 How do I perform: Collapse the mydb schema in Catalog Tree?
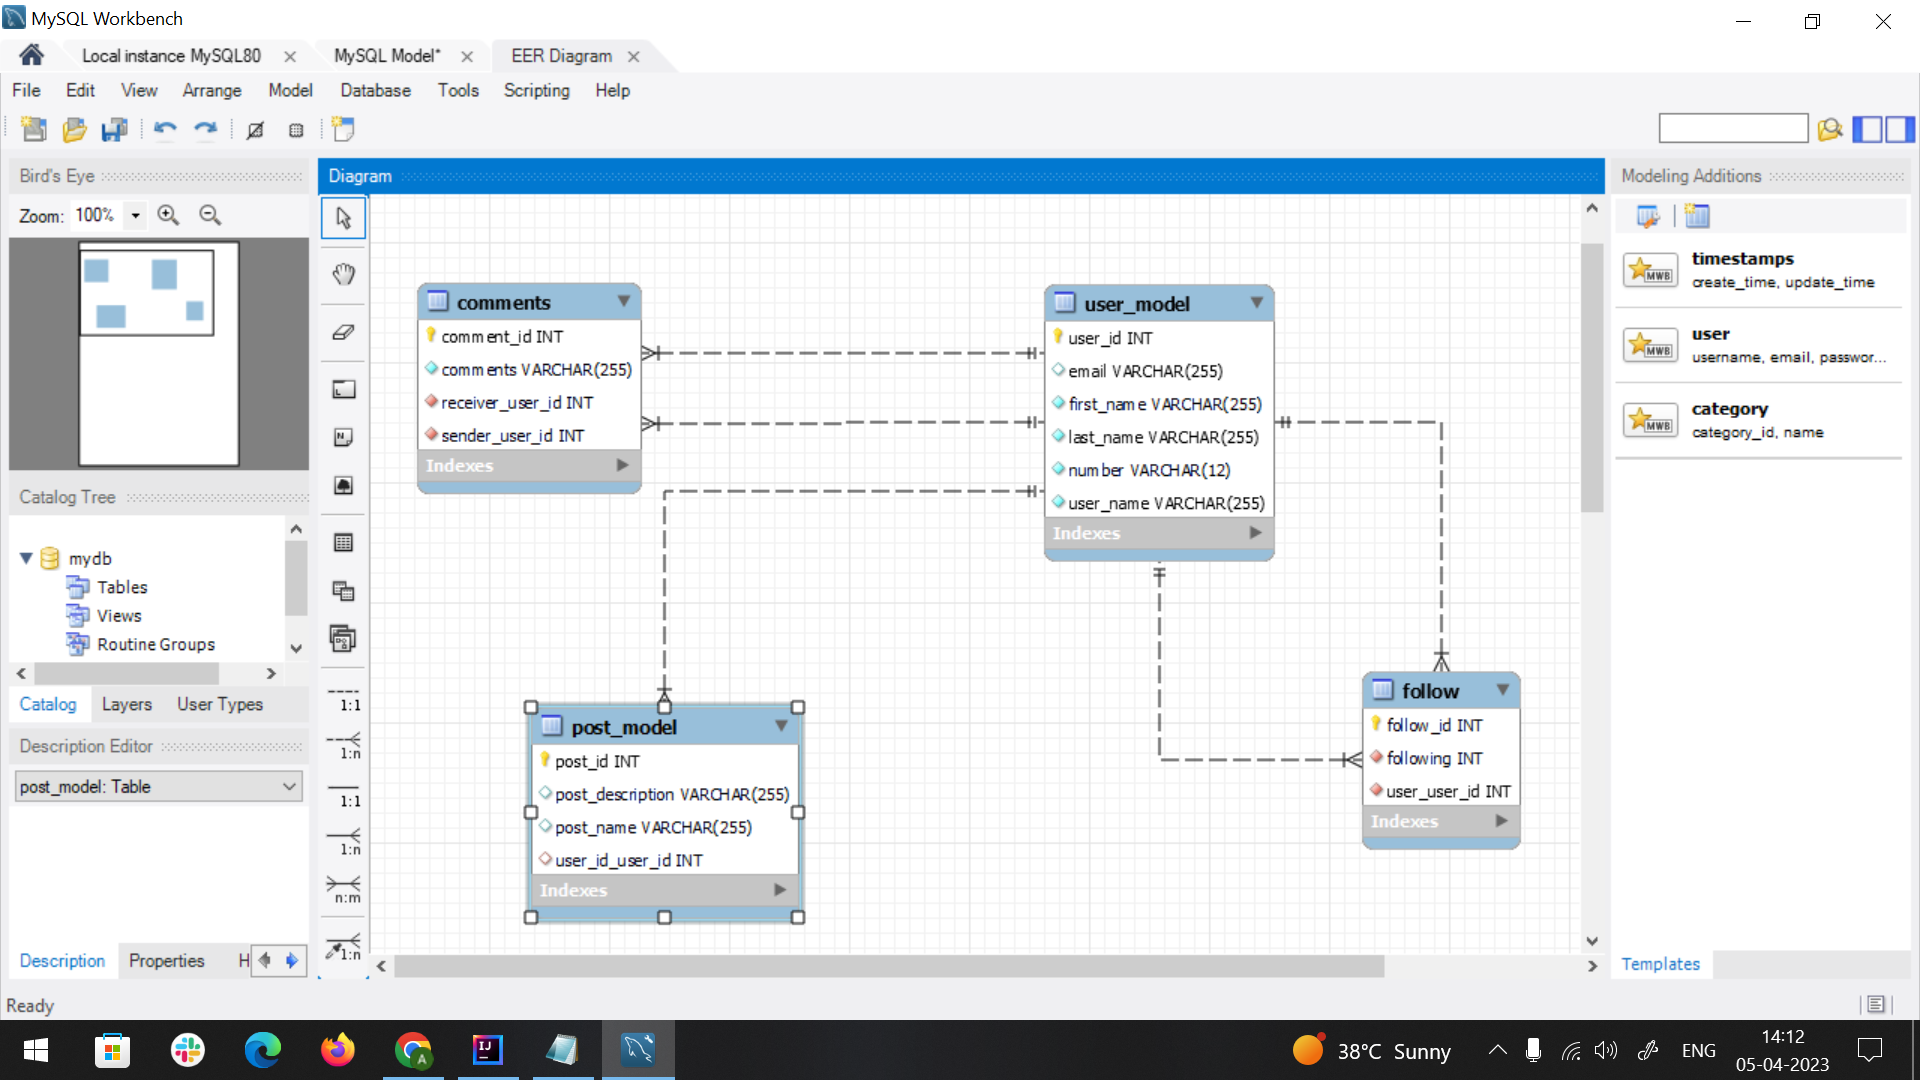[x=27, y=558]
